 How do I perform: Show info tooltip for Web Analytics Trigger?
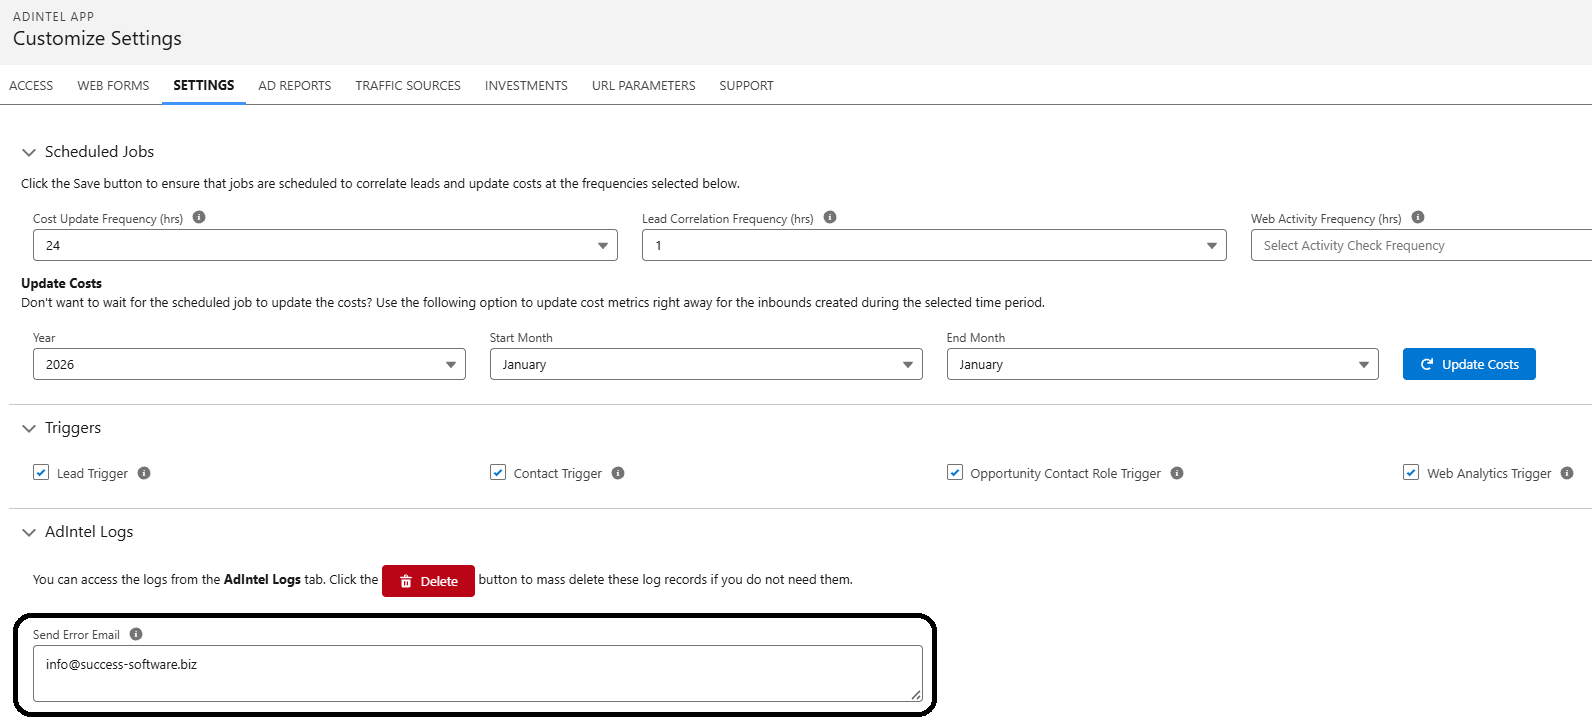[1567, 473]
